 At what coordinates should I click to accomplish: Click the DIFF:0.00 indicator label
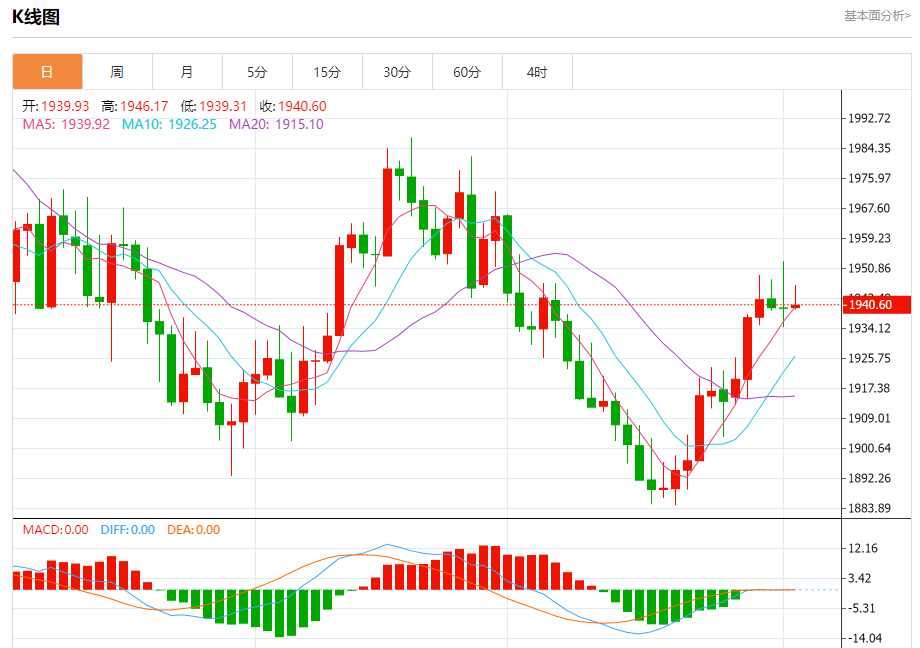coord(127,530)
